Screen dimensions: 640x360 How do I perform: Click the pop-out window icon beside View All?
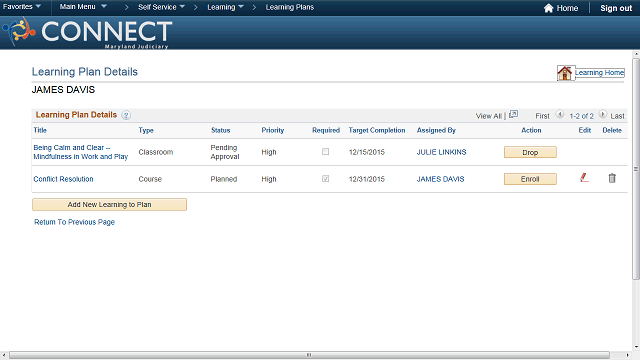point(513,115)
